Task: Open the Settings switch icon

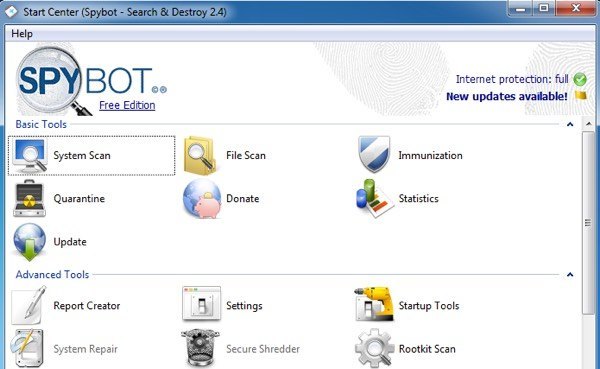Action: 202,304
